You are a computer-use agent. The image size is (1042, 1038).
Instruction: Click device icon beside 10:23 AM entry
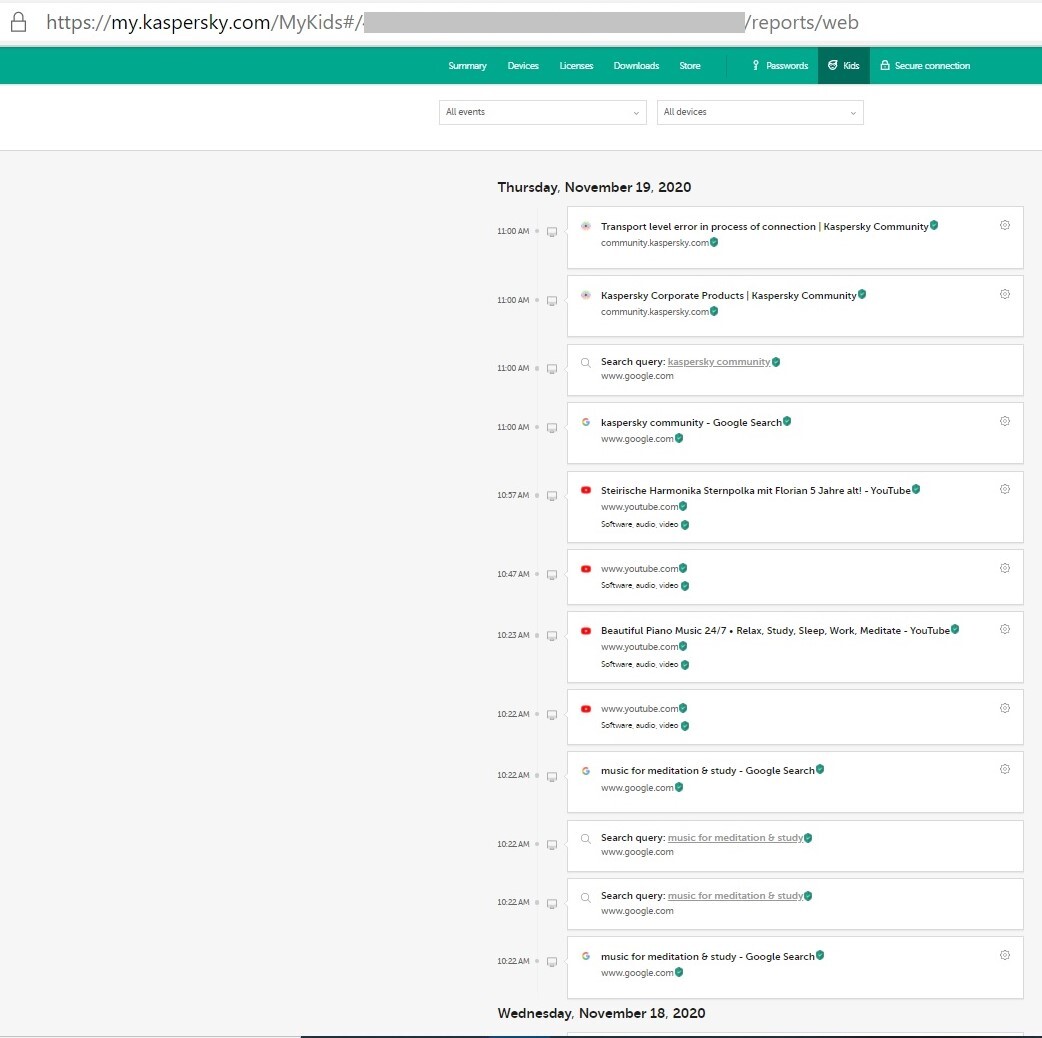(x=552, y=636)
